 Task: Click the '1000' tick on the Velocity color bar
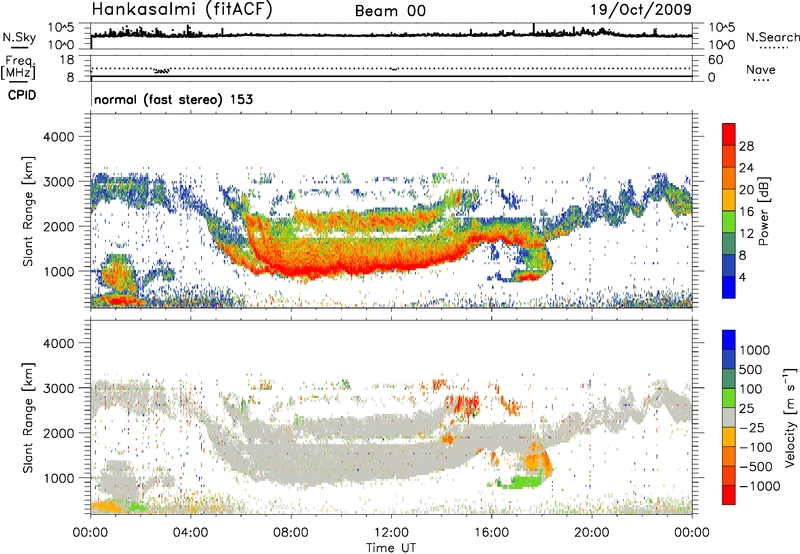click(x=755, y=350)
